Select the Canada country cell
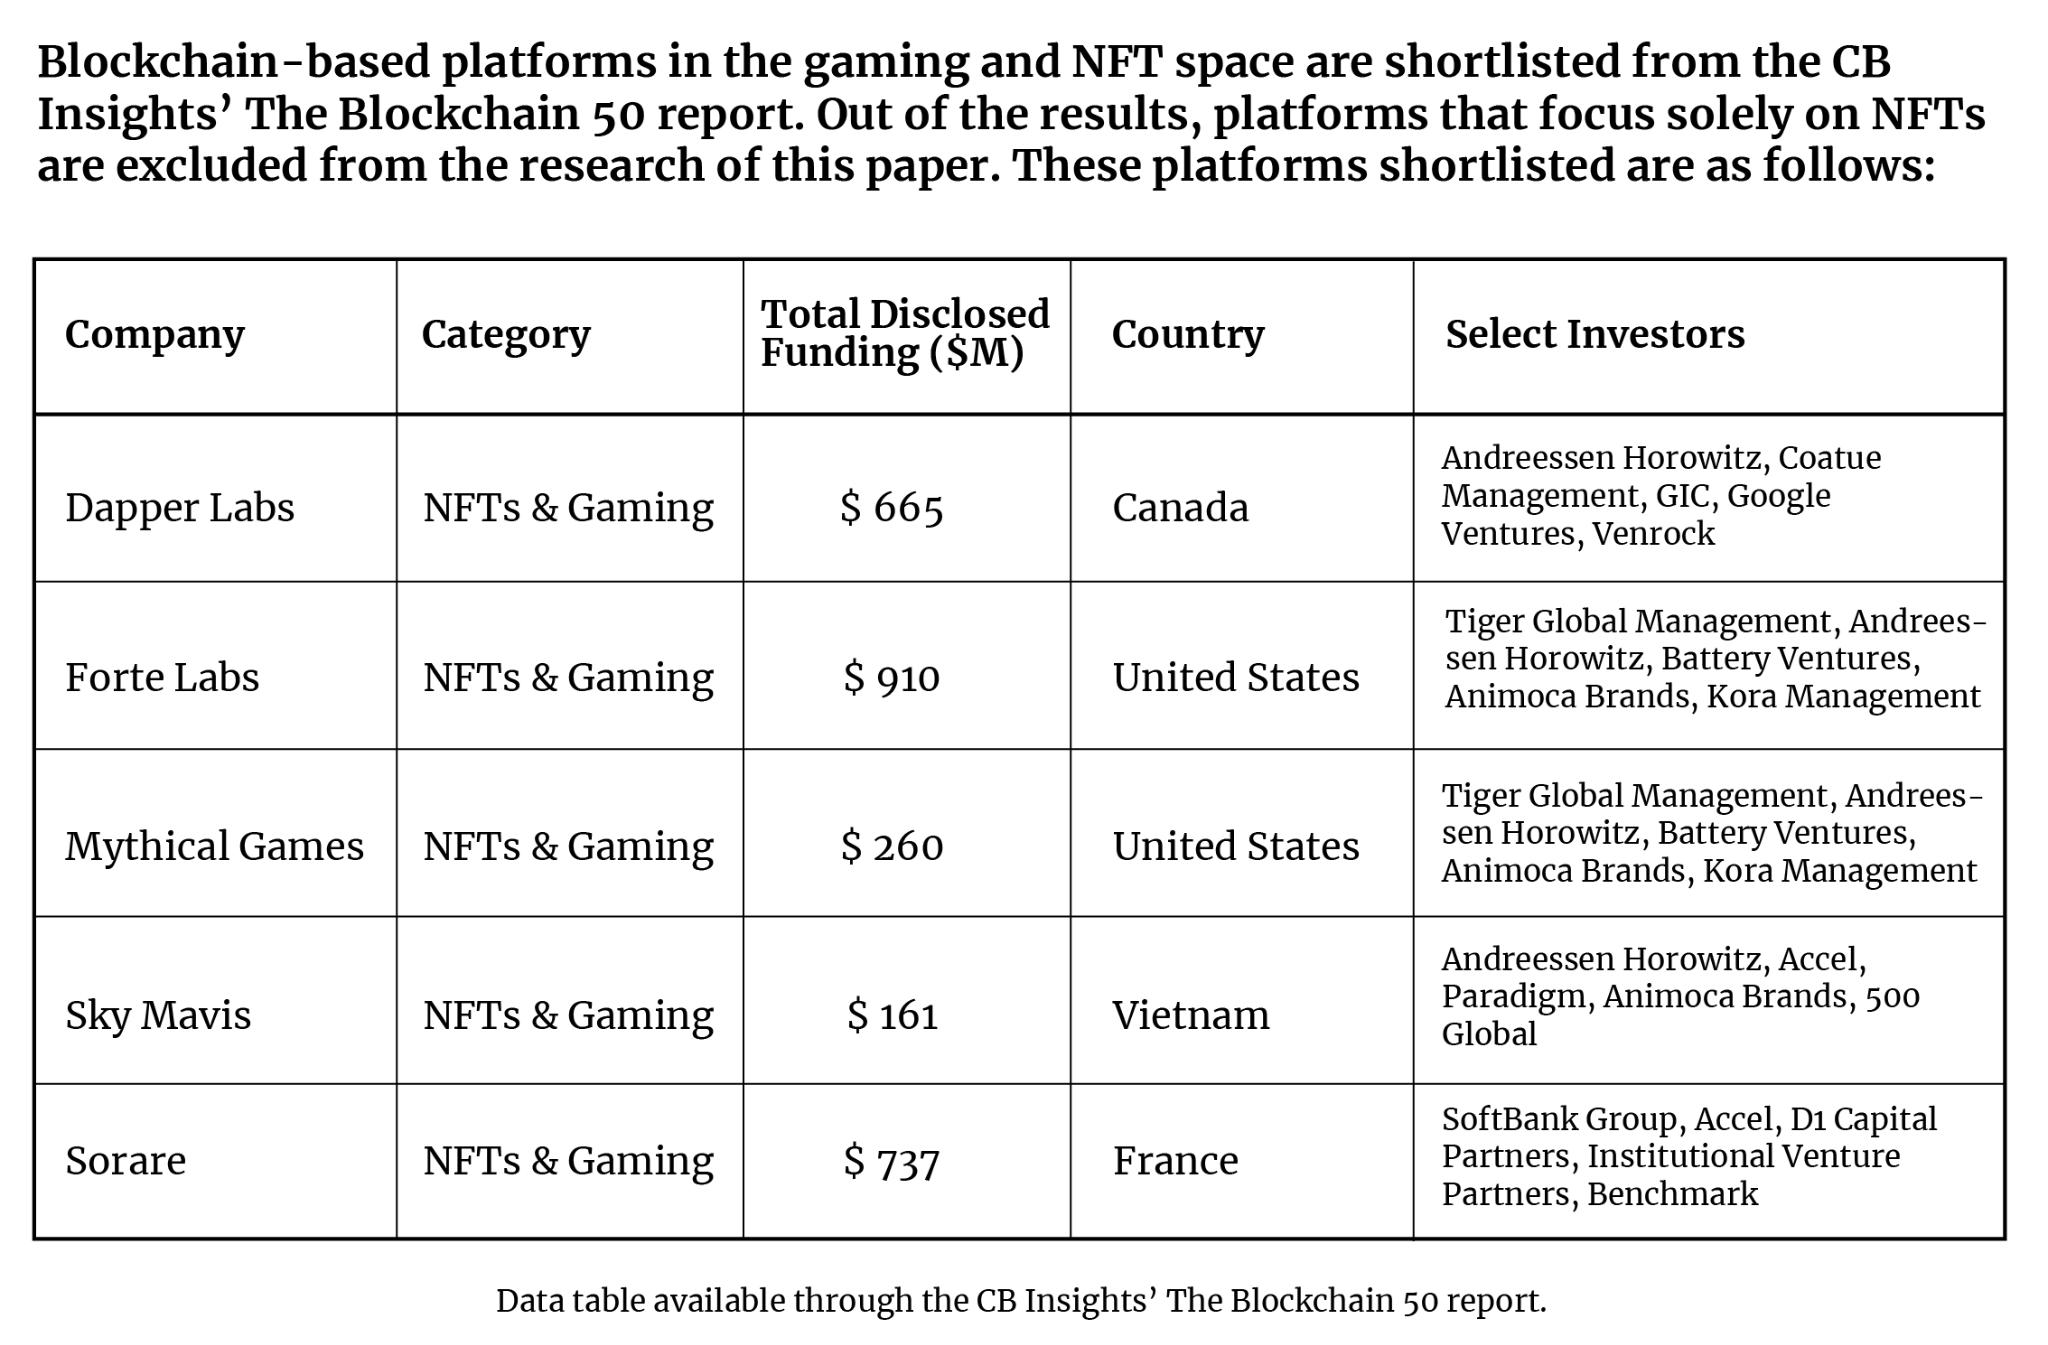 point(1180,508)
